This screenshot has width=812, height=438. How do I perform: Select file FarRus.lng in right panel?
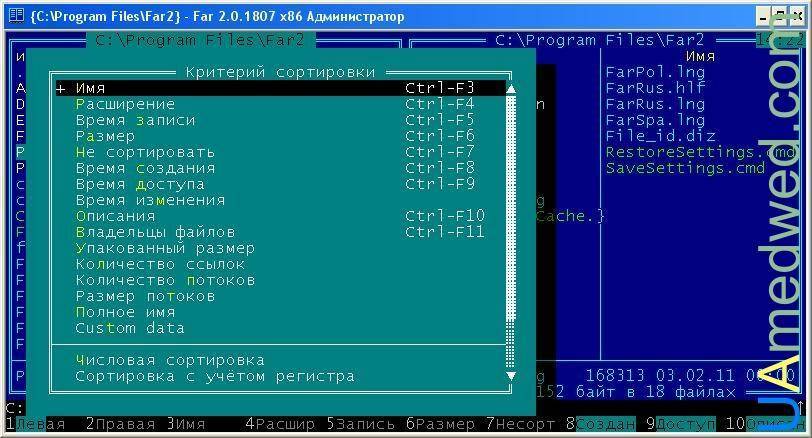[x=655, y=104]
